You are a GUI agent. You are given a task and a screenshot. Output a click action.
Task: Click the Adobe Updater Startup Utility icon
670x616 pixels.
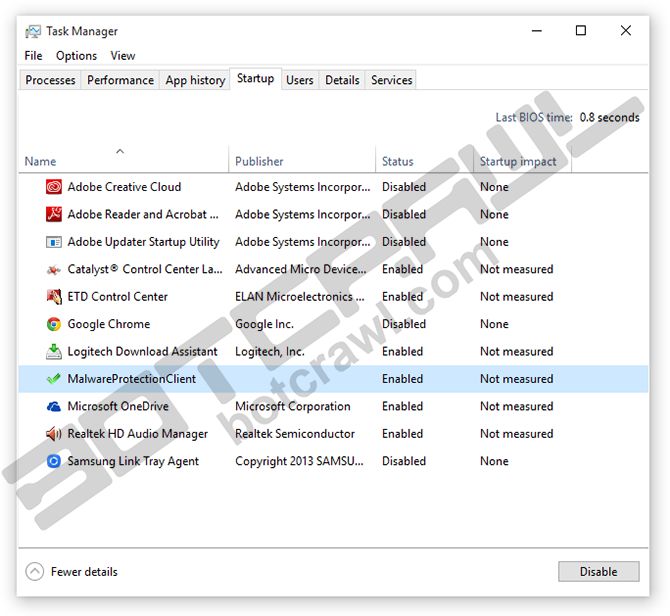pyautogui.click(x=54, y=242)
